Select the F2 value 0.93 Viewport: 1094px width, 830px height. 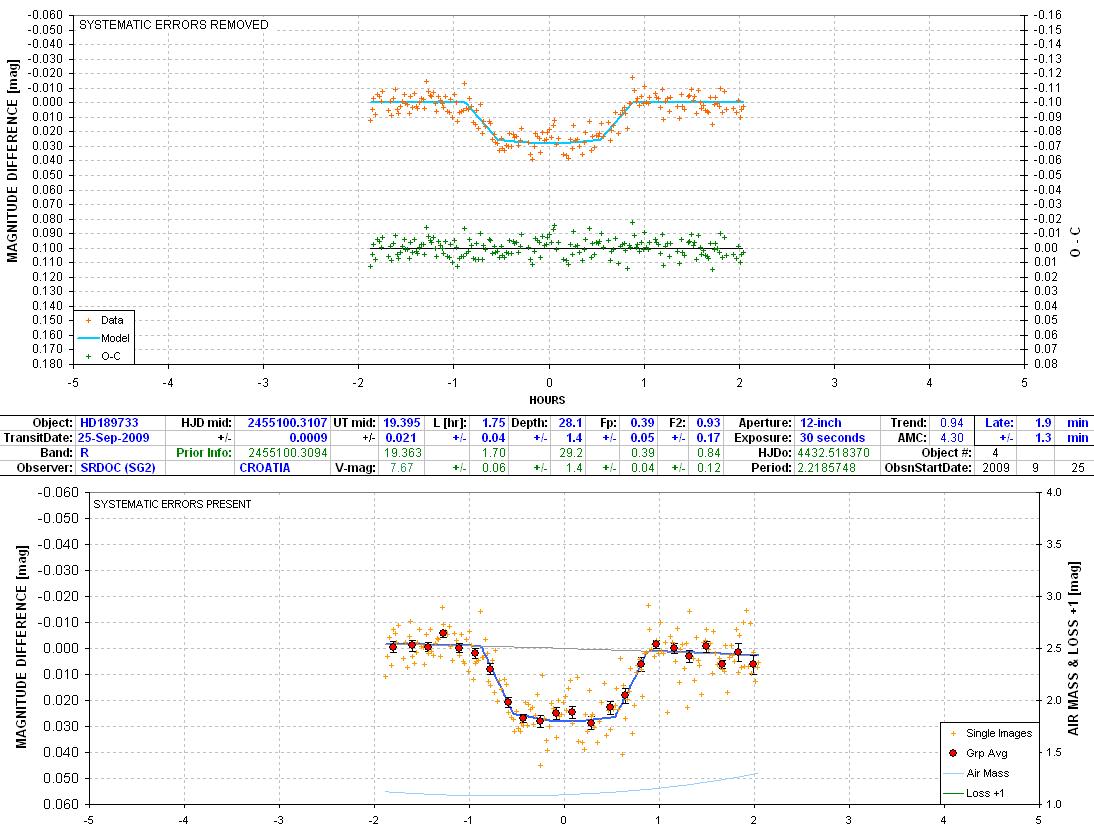click(708, 423)
